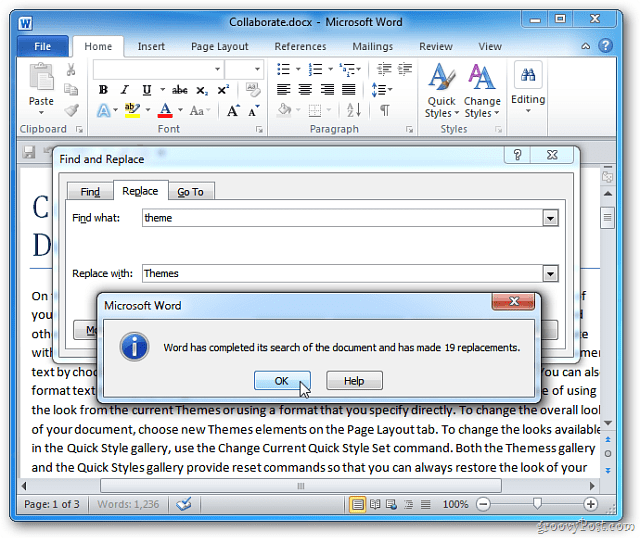Click the Zoom In plus button
Image resolution: width=640 pixels, height=538 pixels.
(591, 504)
